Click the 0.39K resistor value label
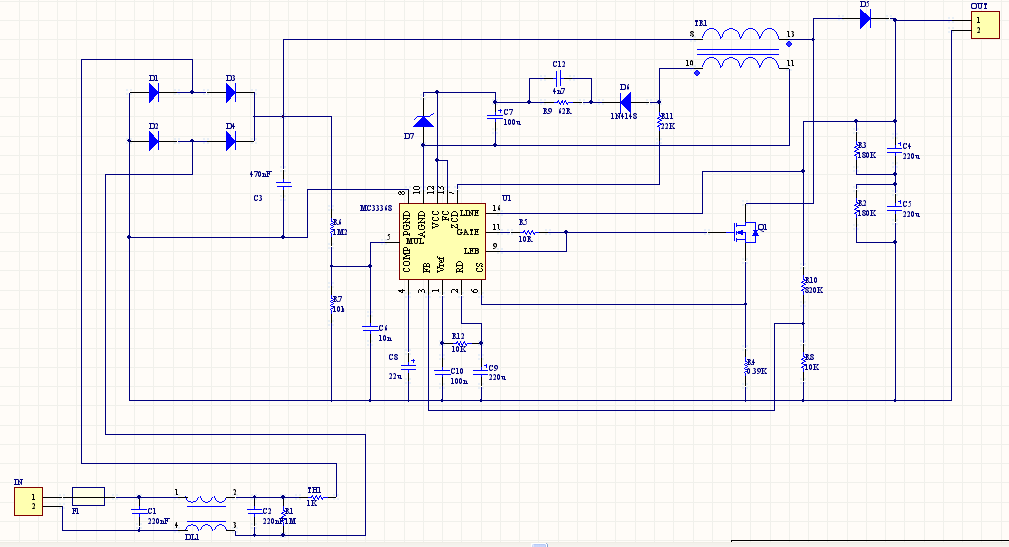Screen dimensions: 1009x547 [755, 371]
